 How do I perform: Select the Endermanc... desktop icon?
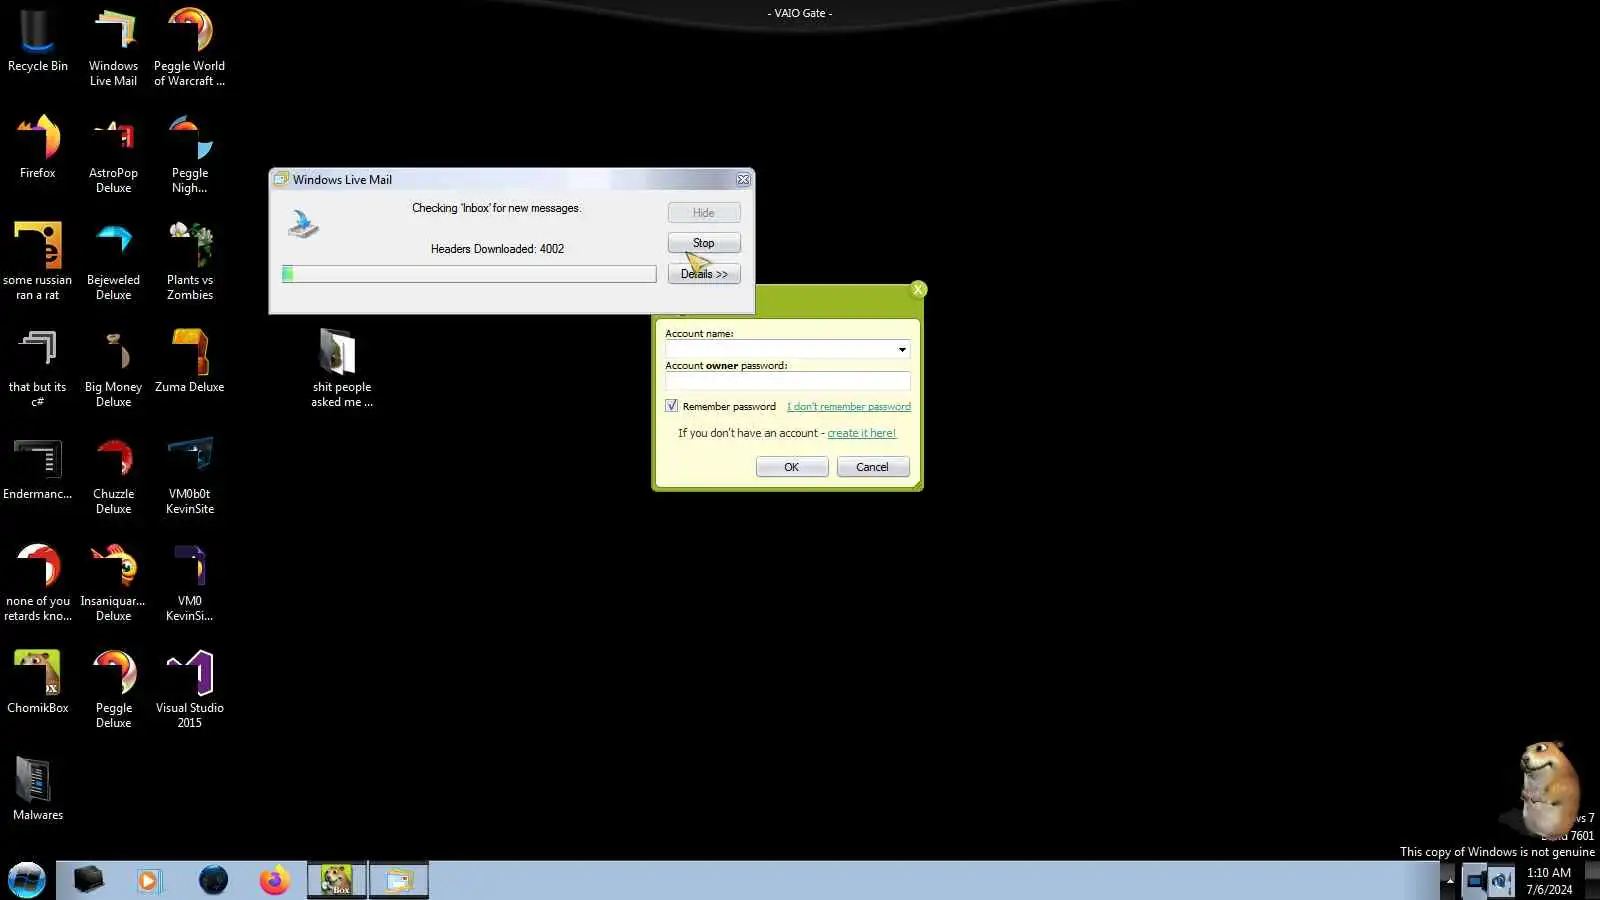pos(38,469)
